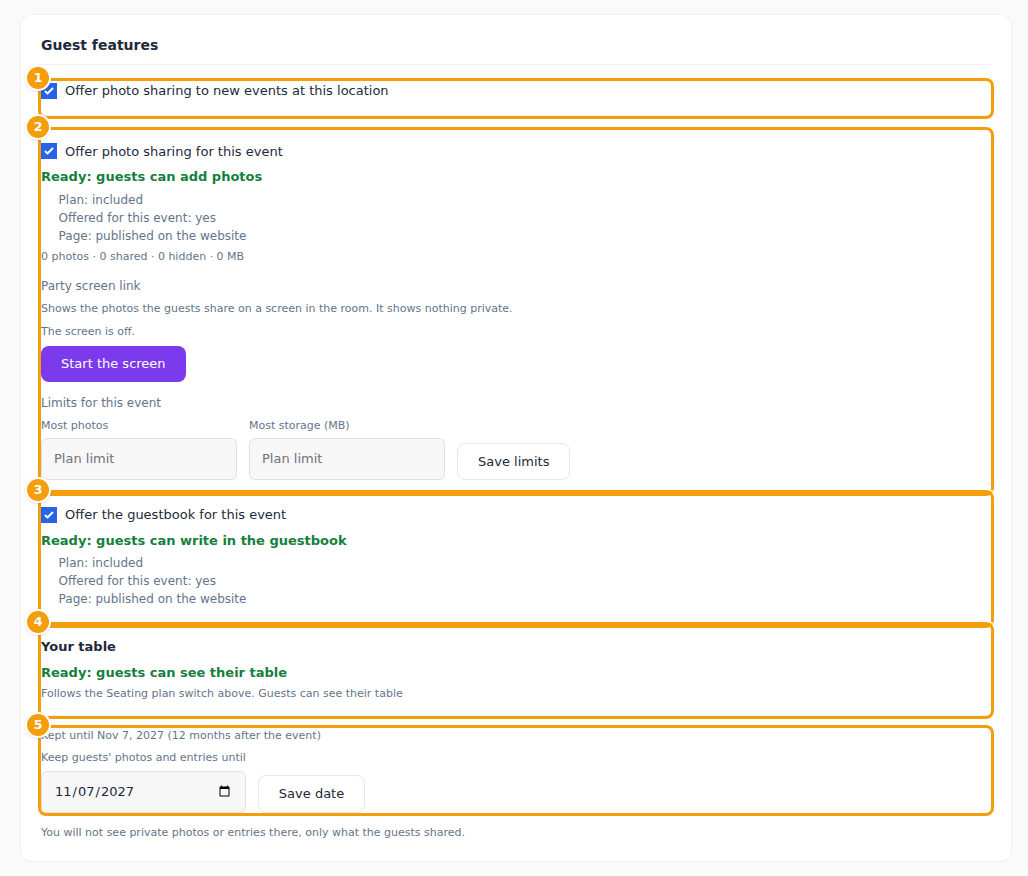Click the 11/07/2027 retention date field
The image size is (1028, 876).
point(144,791)
